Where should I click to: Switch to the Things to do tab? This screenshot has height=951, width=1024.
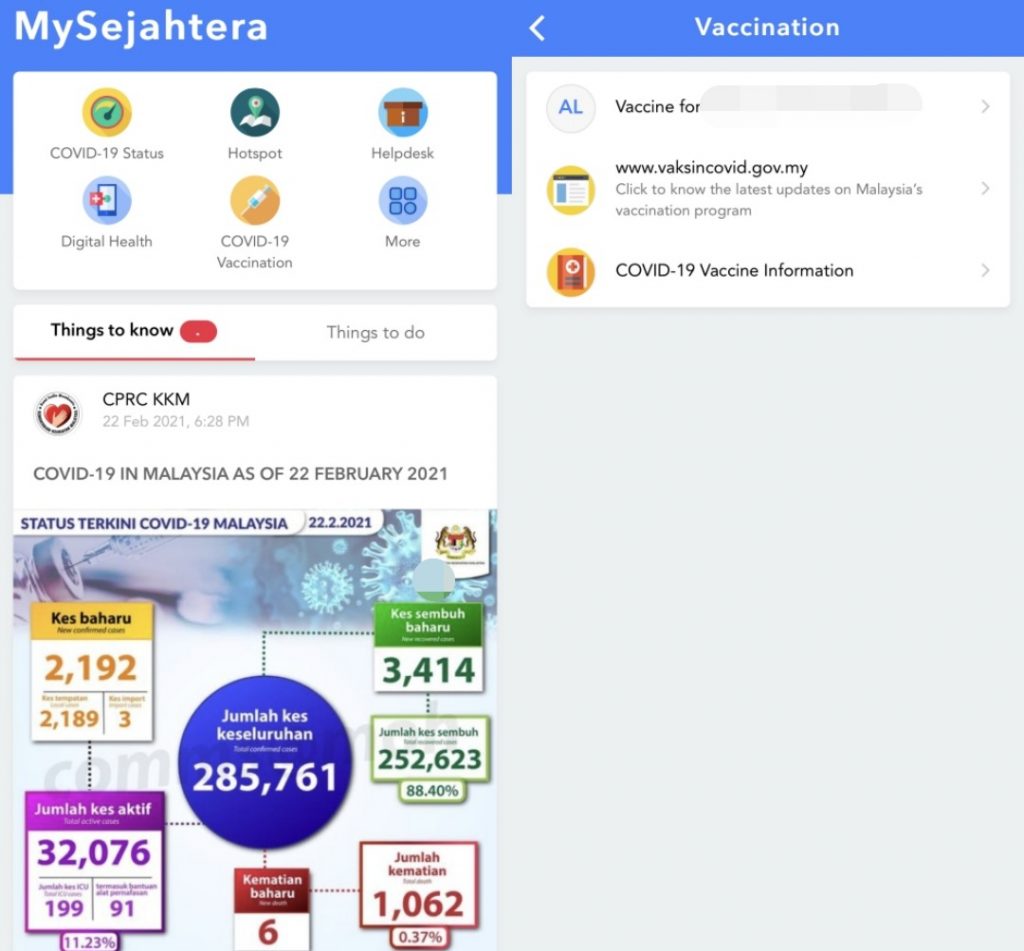(376, 332)
